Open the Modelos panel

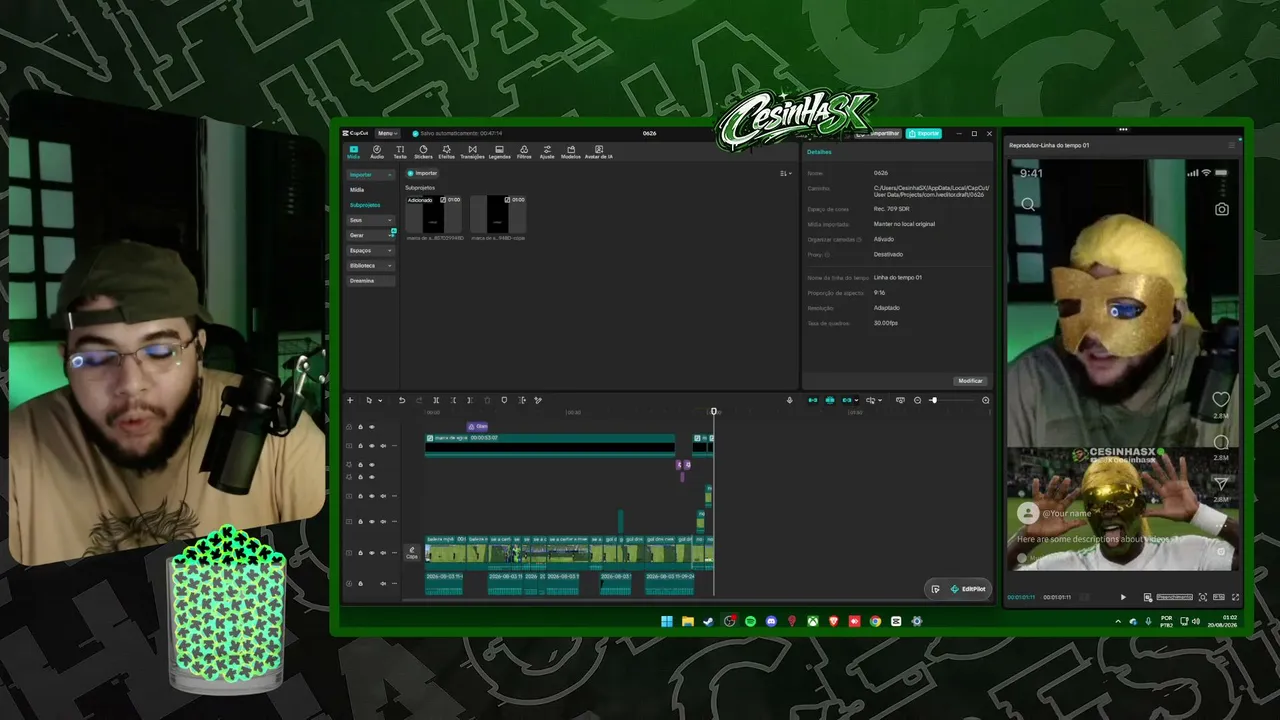point(571,152)
